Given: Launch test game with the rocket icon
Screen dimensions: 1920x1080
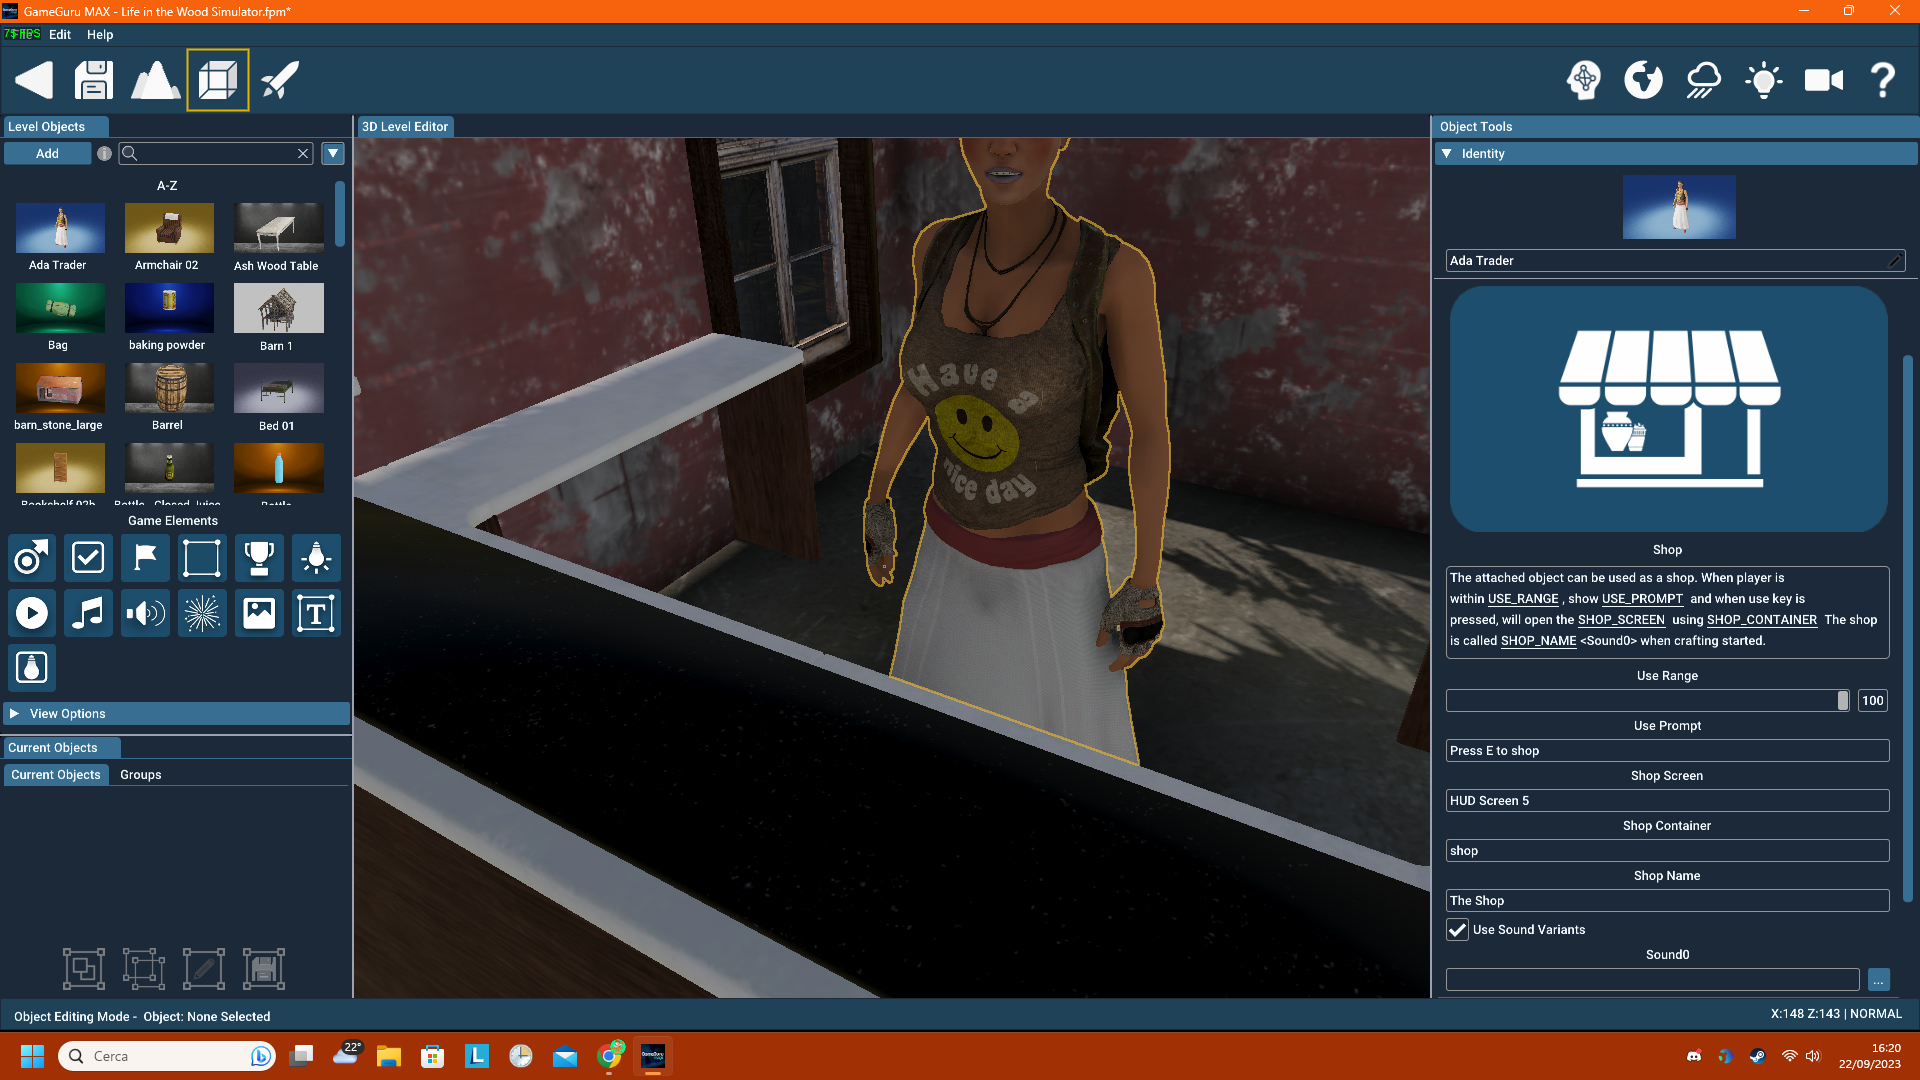Looking at the screenshot, I should [280, 80].
